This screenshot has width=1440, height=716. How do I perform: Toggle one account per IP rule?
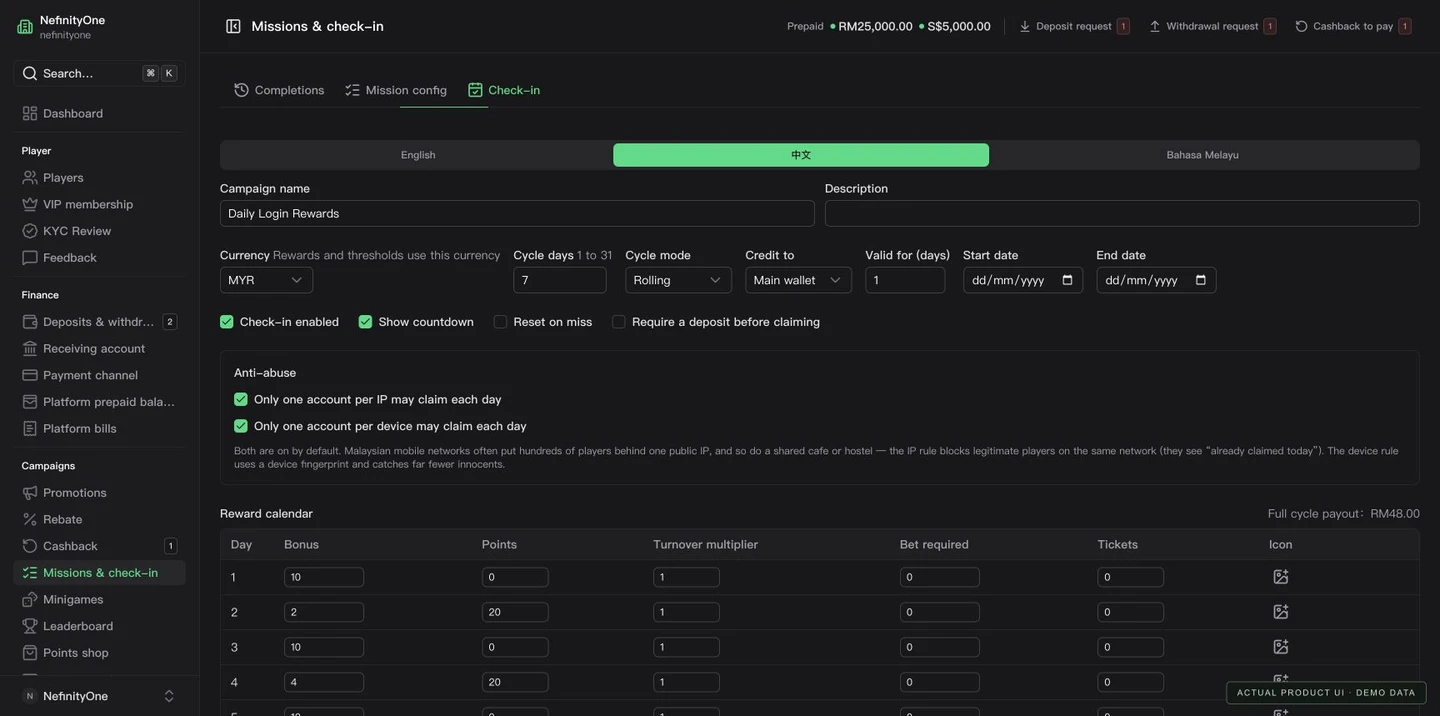[x=241, y=400]
